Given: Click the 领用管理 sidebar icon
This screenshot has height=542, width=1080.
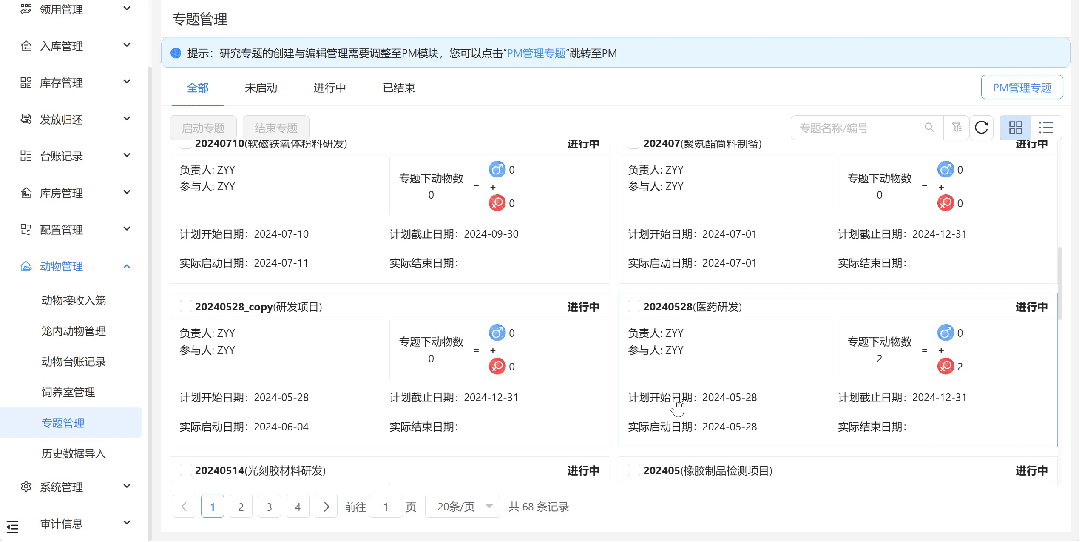Looking at the screenshot, I should [x=26, y=9].
